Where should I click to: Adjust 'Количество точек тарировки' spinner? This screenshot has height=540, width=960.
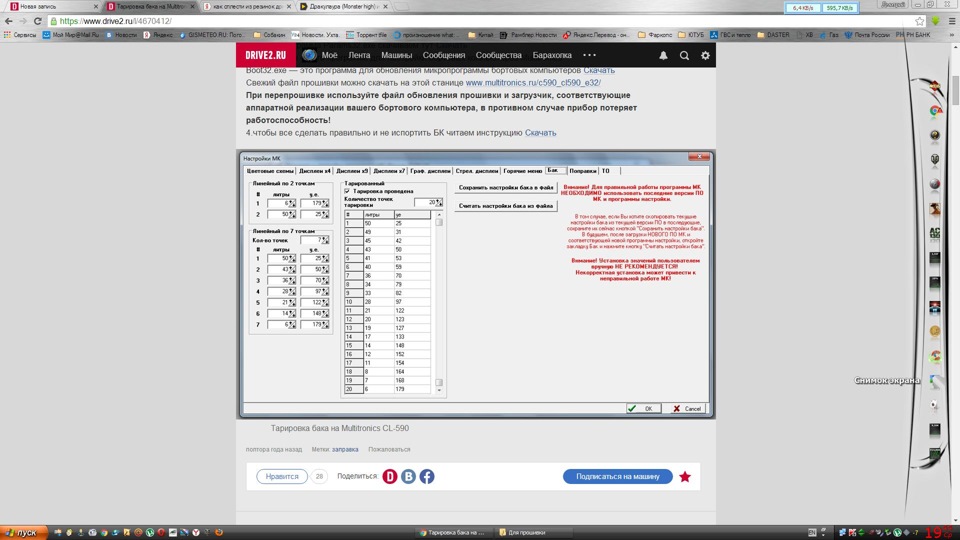[439, 202]
